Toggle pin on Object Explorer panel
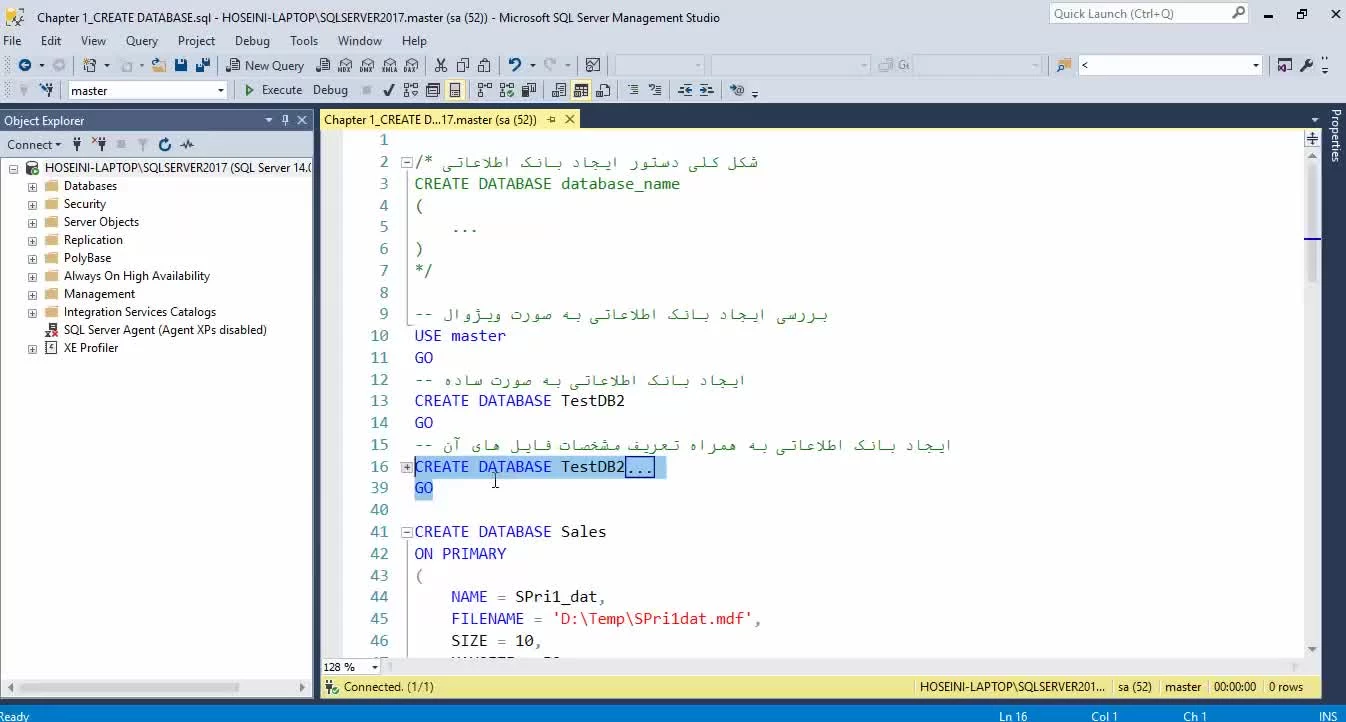 coord(285,120)
